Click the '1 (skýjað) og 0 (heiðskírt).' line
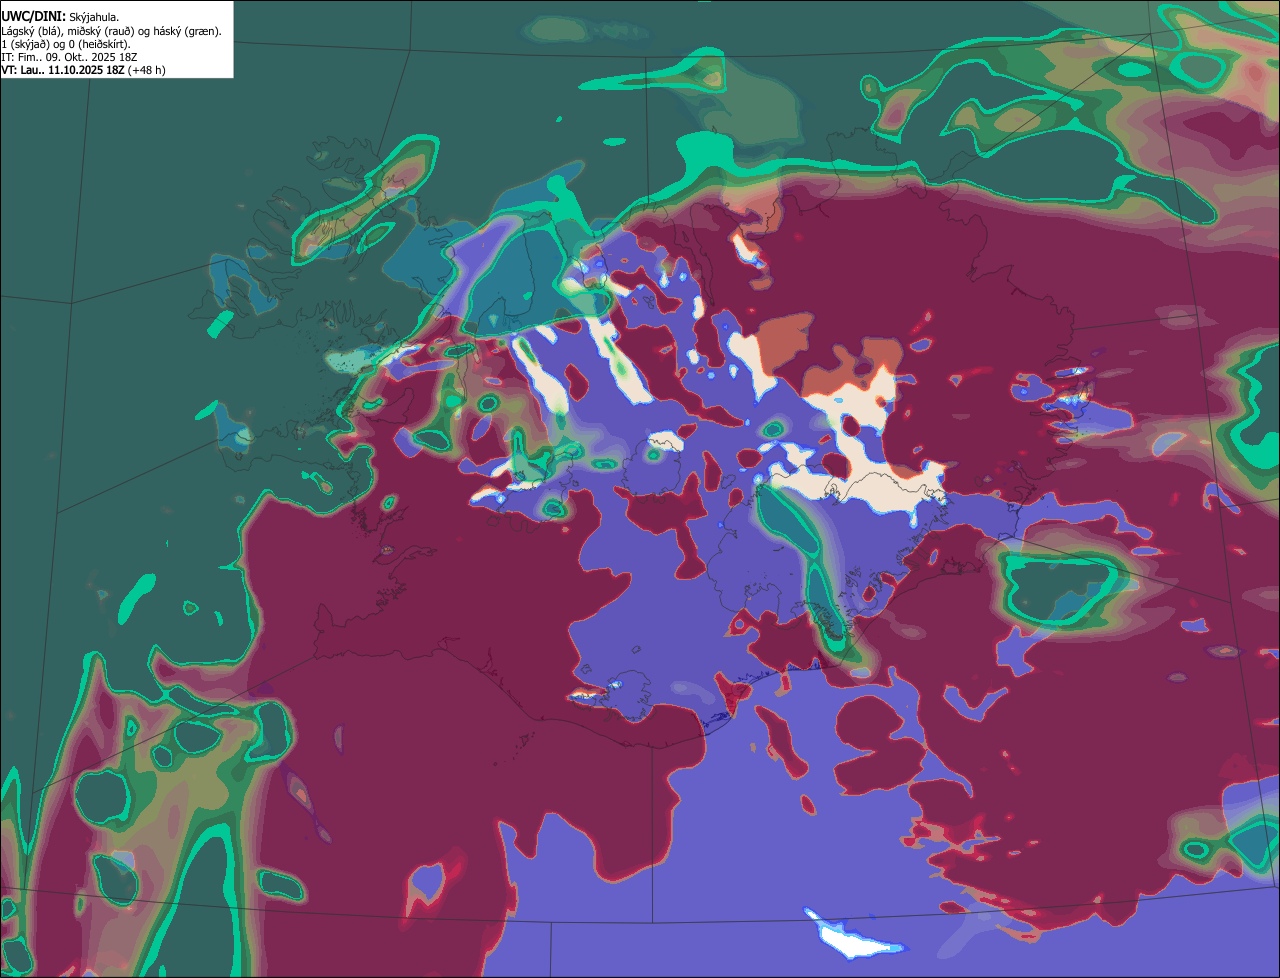This screenshot has height=978, width=1280. tap(66, 44)
